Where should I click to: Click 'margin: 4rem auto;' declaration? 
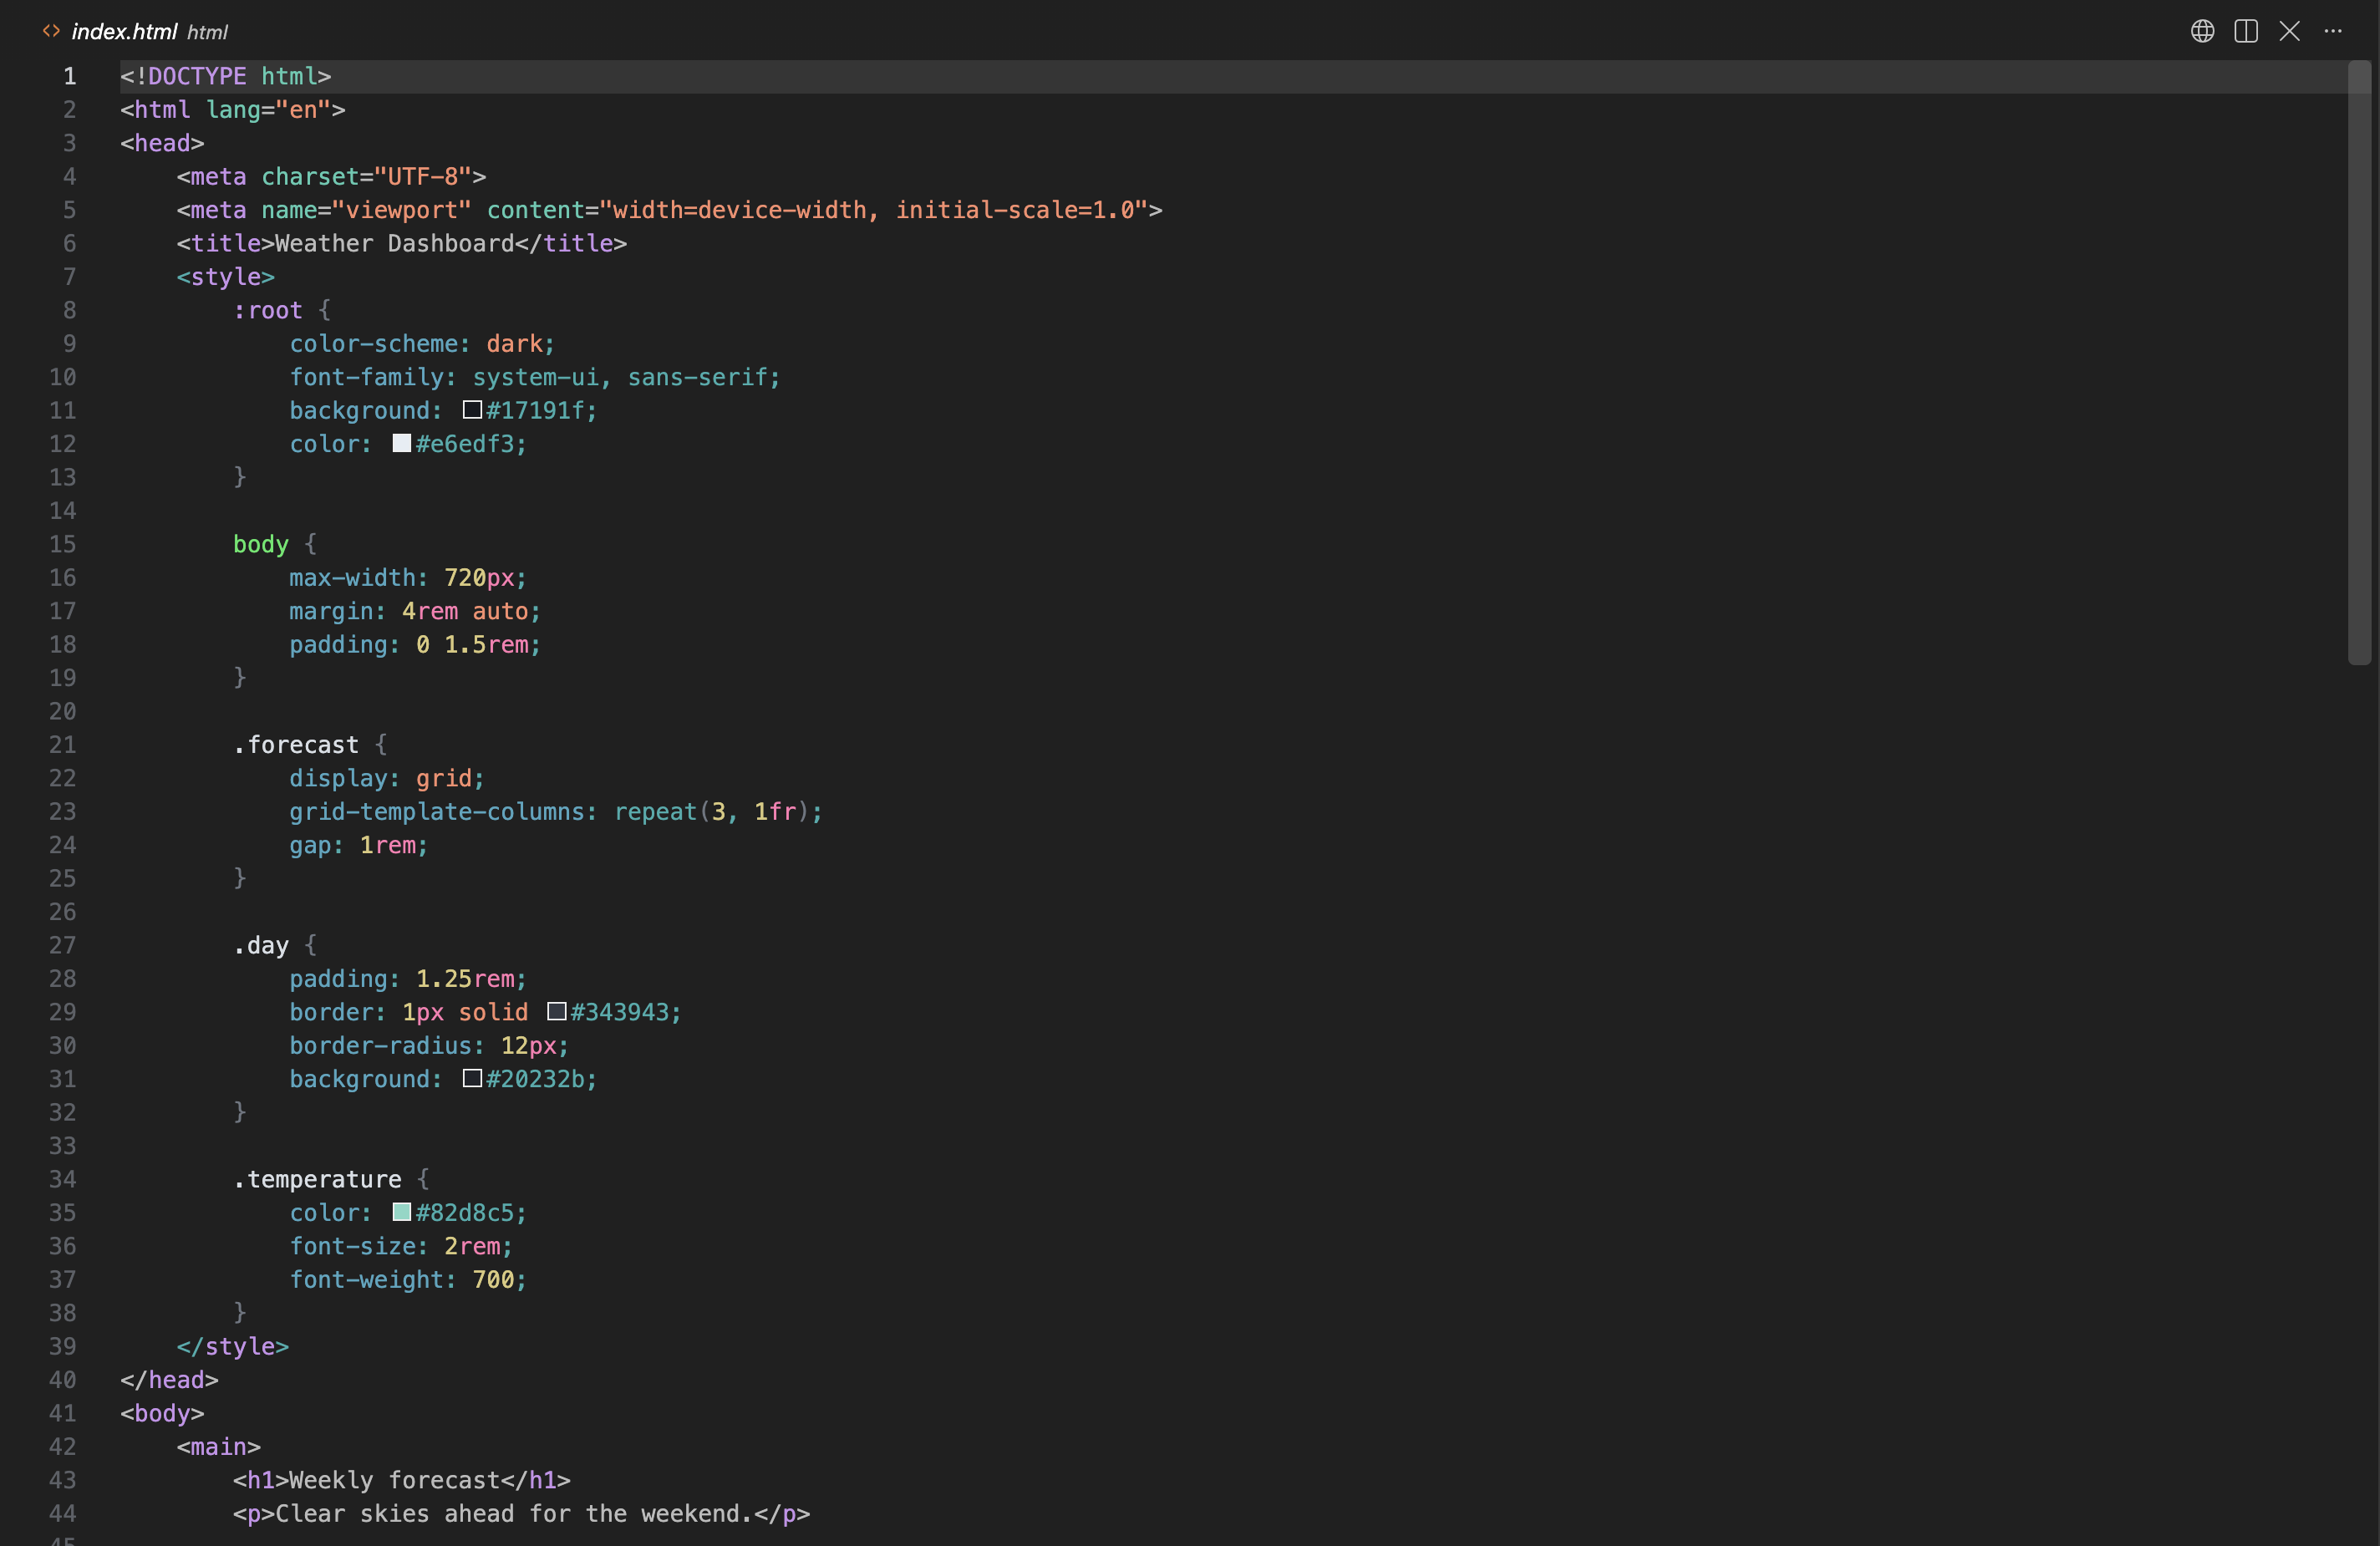(415, 611)
